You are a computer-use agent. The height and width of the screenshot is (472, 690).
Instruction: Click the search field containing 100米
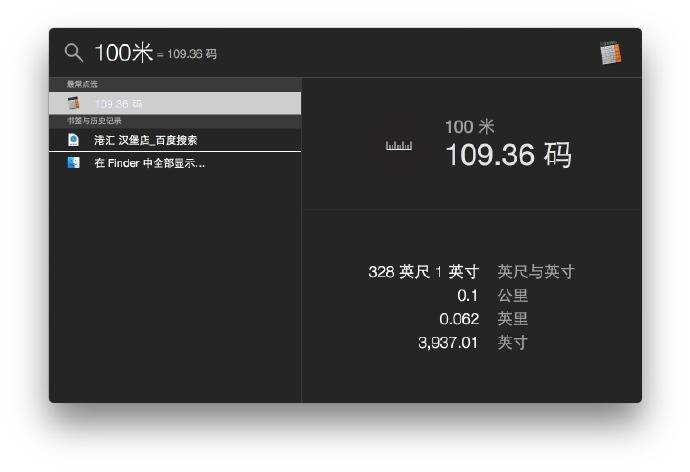(x=124, y=53)
